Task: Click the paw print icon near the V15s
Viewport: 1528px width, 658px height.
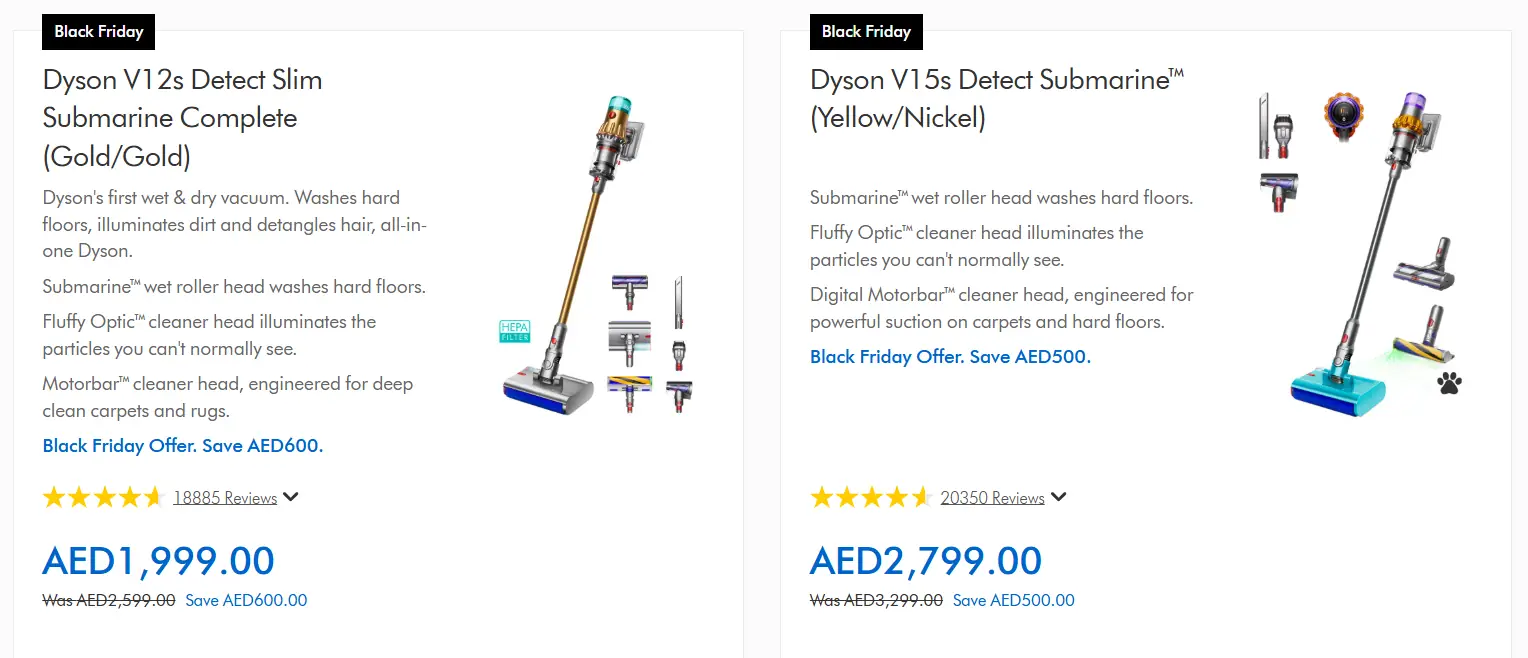Action: click(x=1450, y=383)
